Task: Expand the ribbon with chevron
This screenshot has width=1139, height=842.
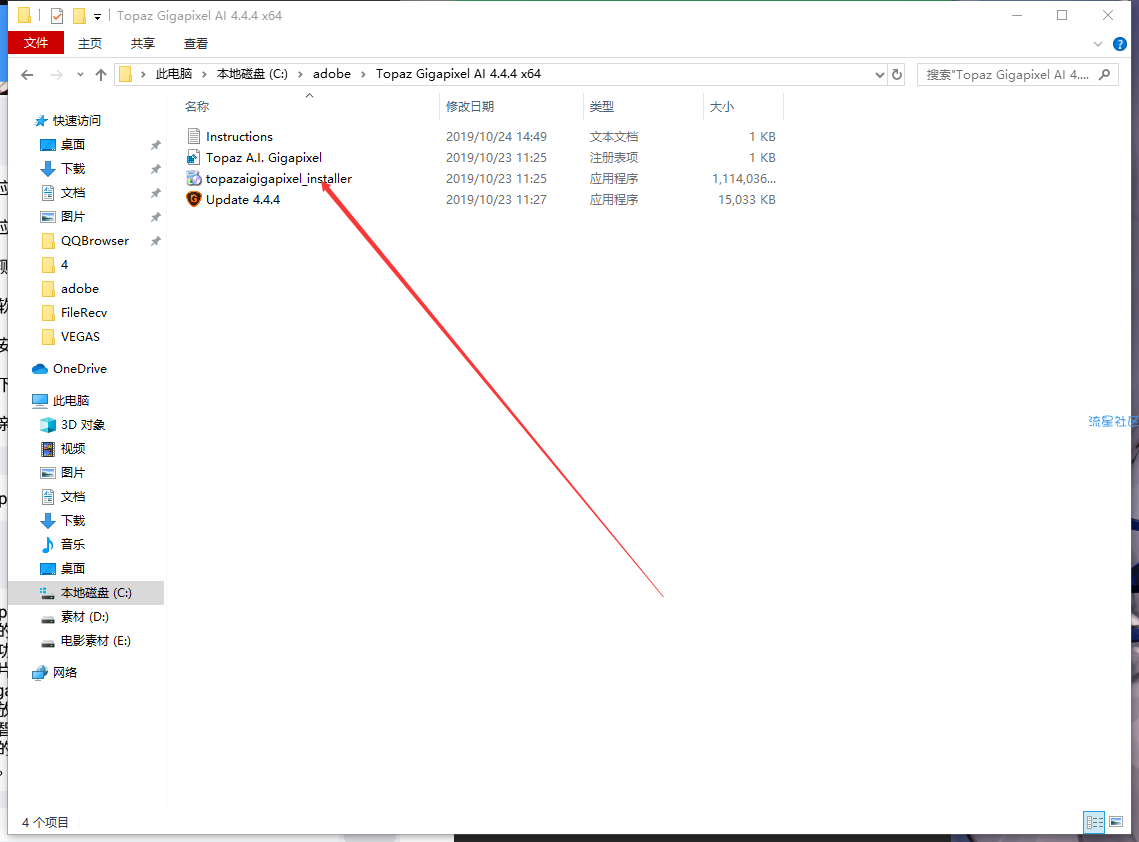Action: pyautogui.click(x=1098, y=44)
